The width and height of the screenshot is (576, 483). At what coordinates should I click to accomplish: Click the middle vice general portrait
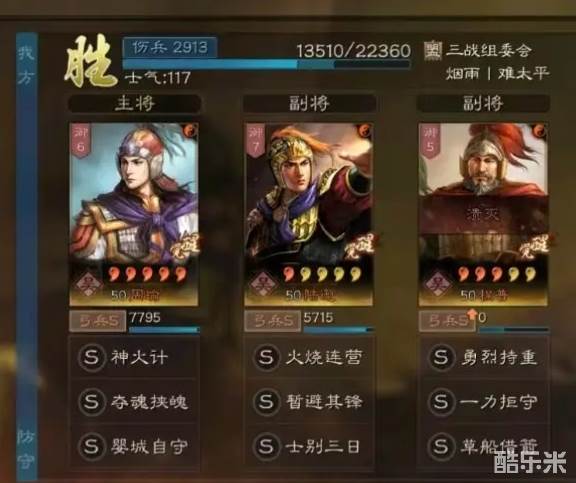point(309,215)
